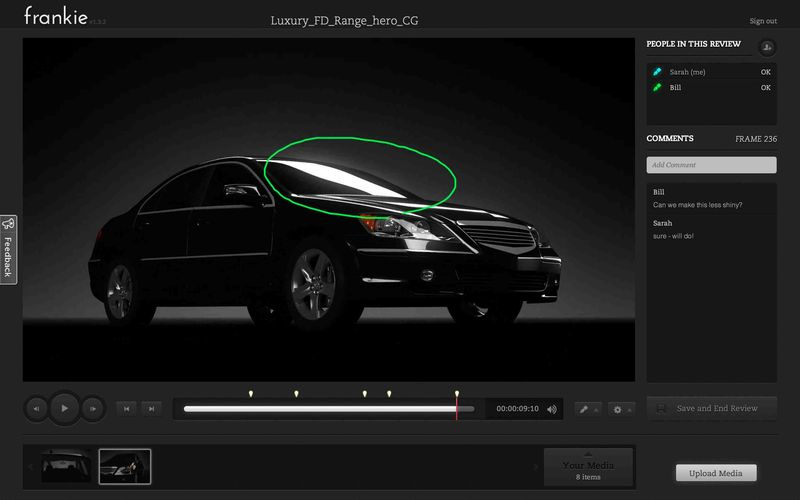Sign out of Frankie
Viewport: 800px width, 500px height.
(x=762, y=21)
